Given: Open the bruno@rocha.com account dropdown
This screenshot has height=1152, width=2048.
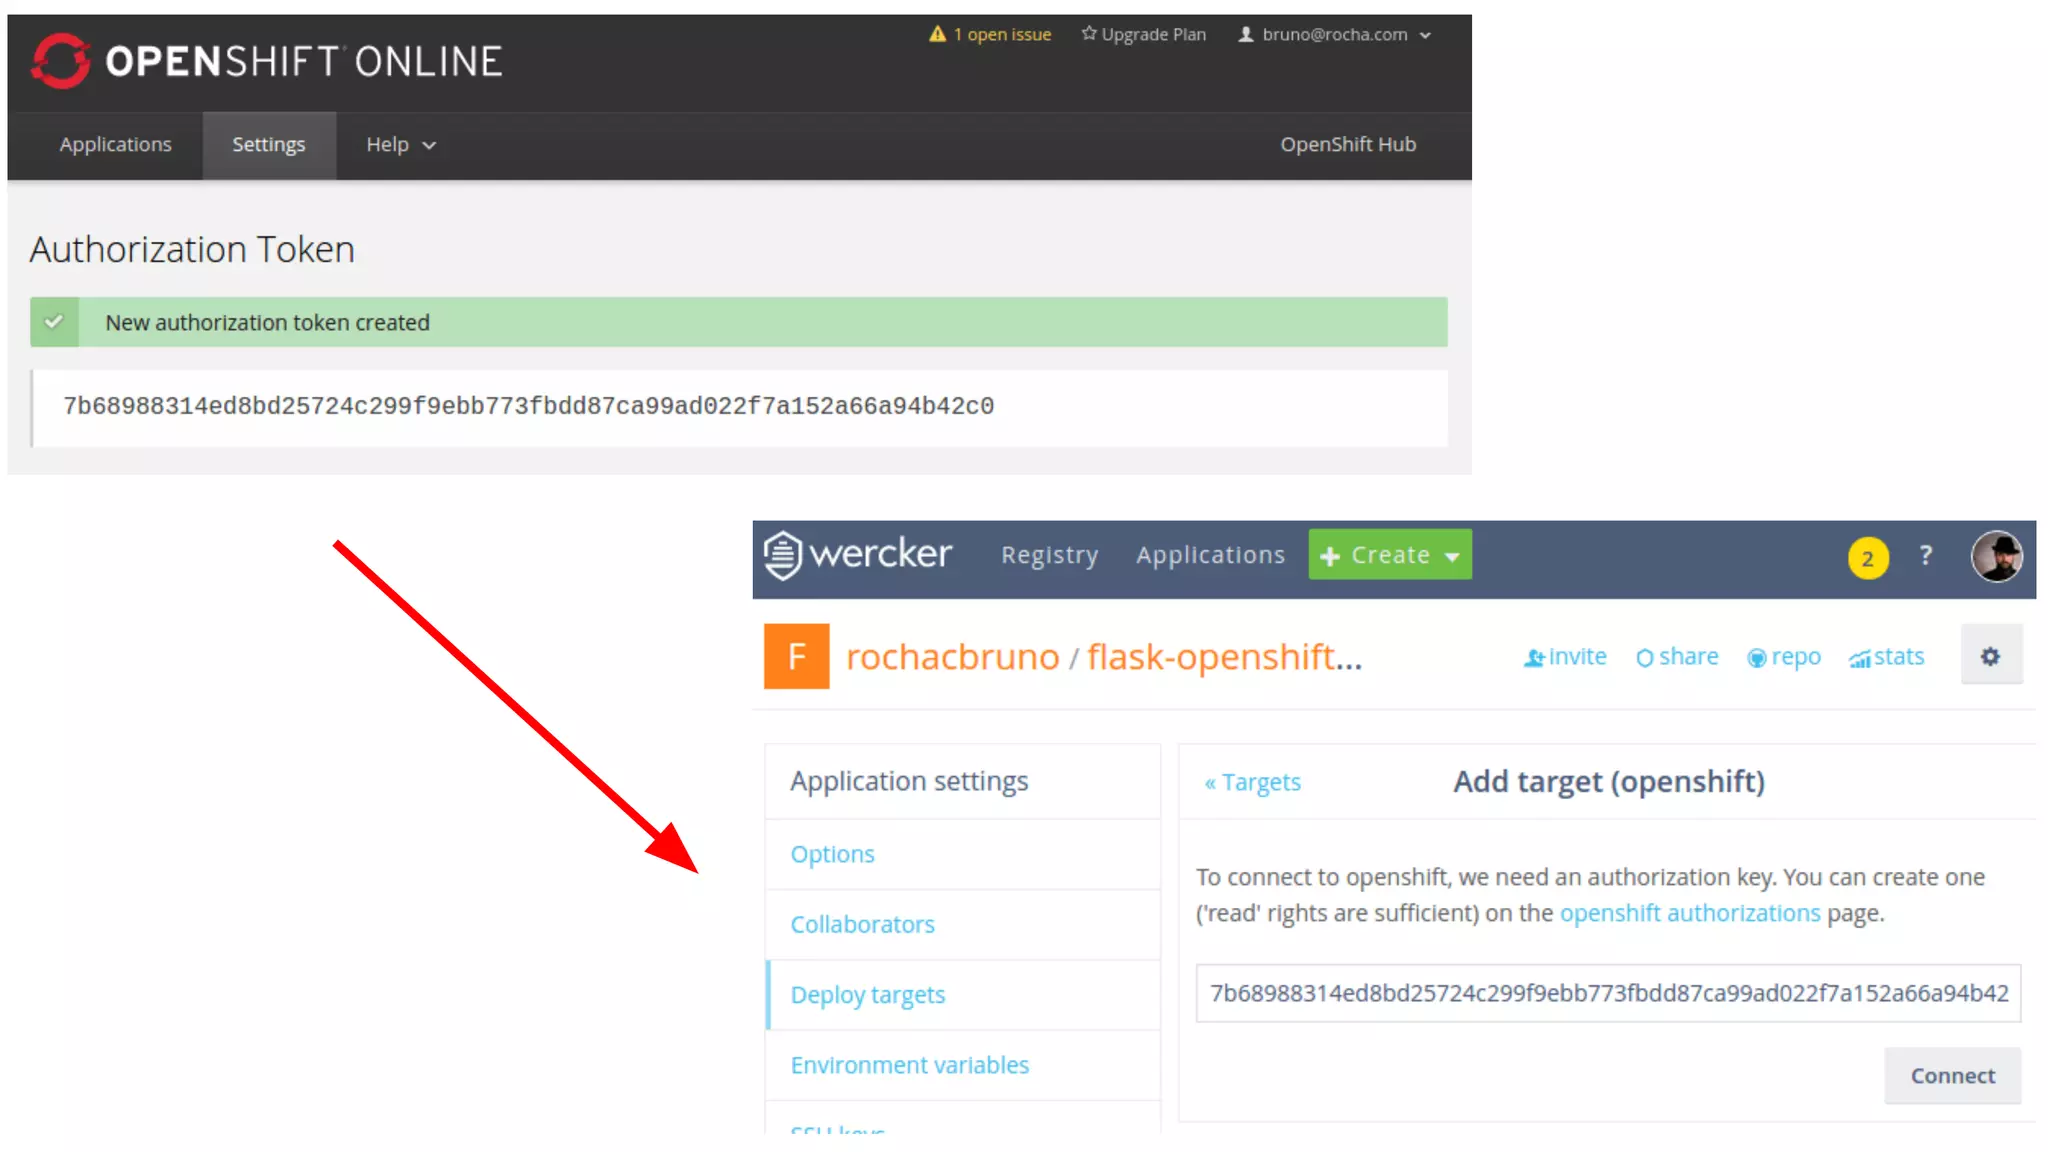Looking at the screenshot, I should pos(1334,34).
